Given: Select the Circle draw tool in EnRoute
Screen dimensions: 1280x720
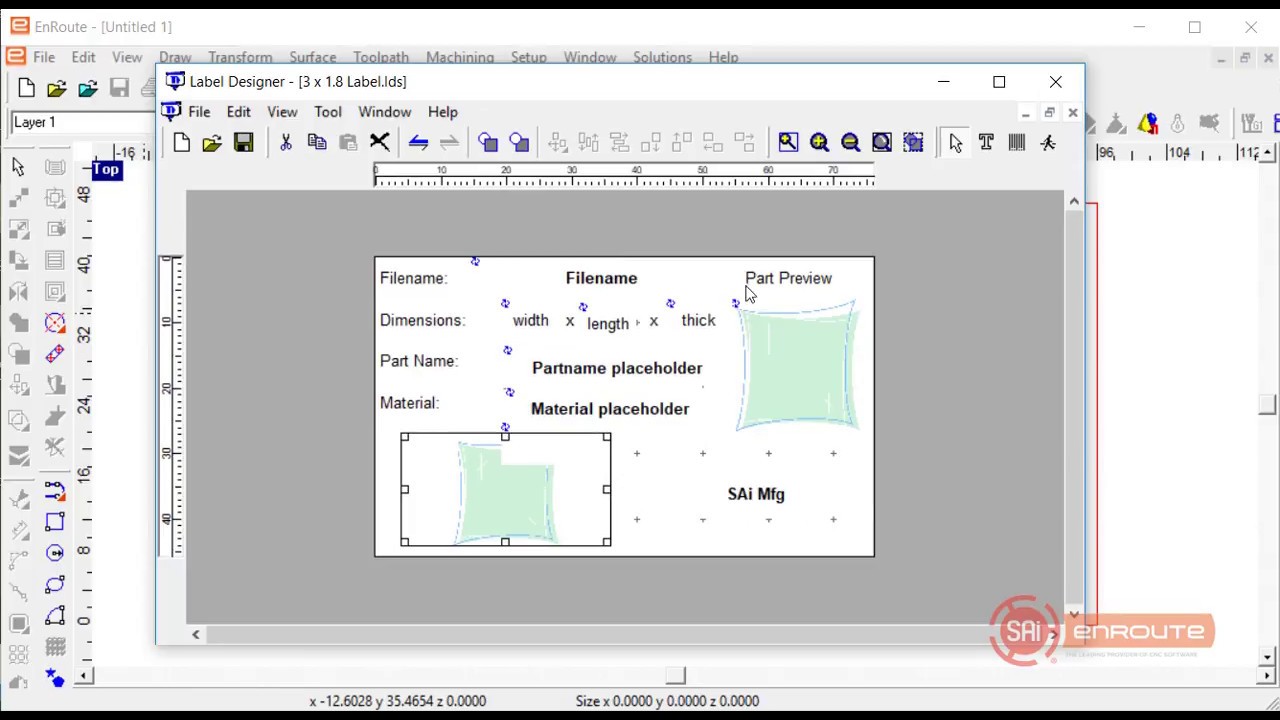Looking at the screenshot, I should coord(55,553).
